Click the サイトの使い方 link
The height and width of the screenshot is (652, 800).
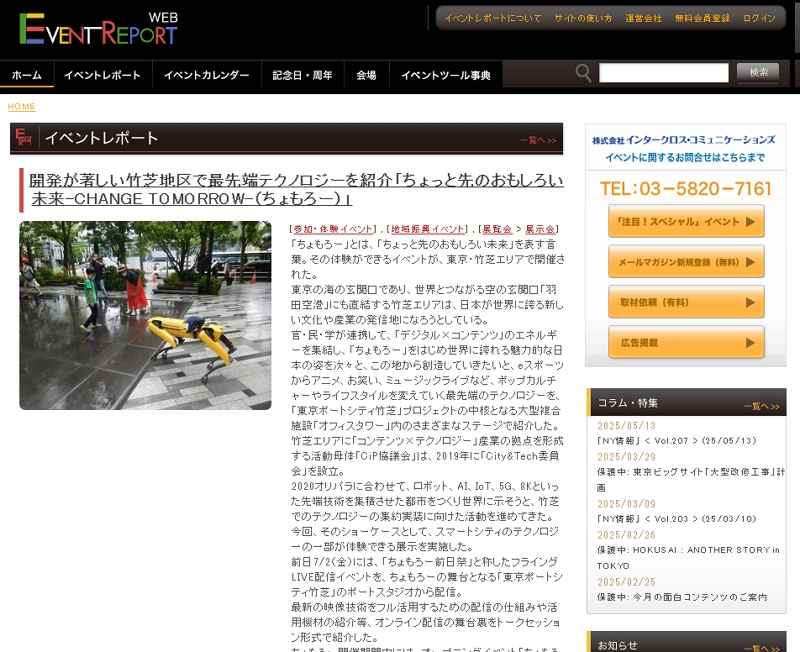pos(583,18)
